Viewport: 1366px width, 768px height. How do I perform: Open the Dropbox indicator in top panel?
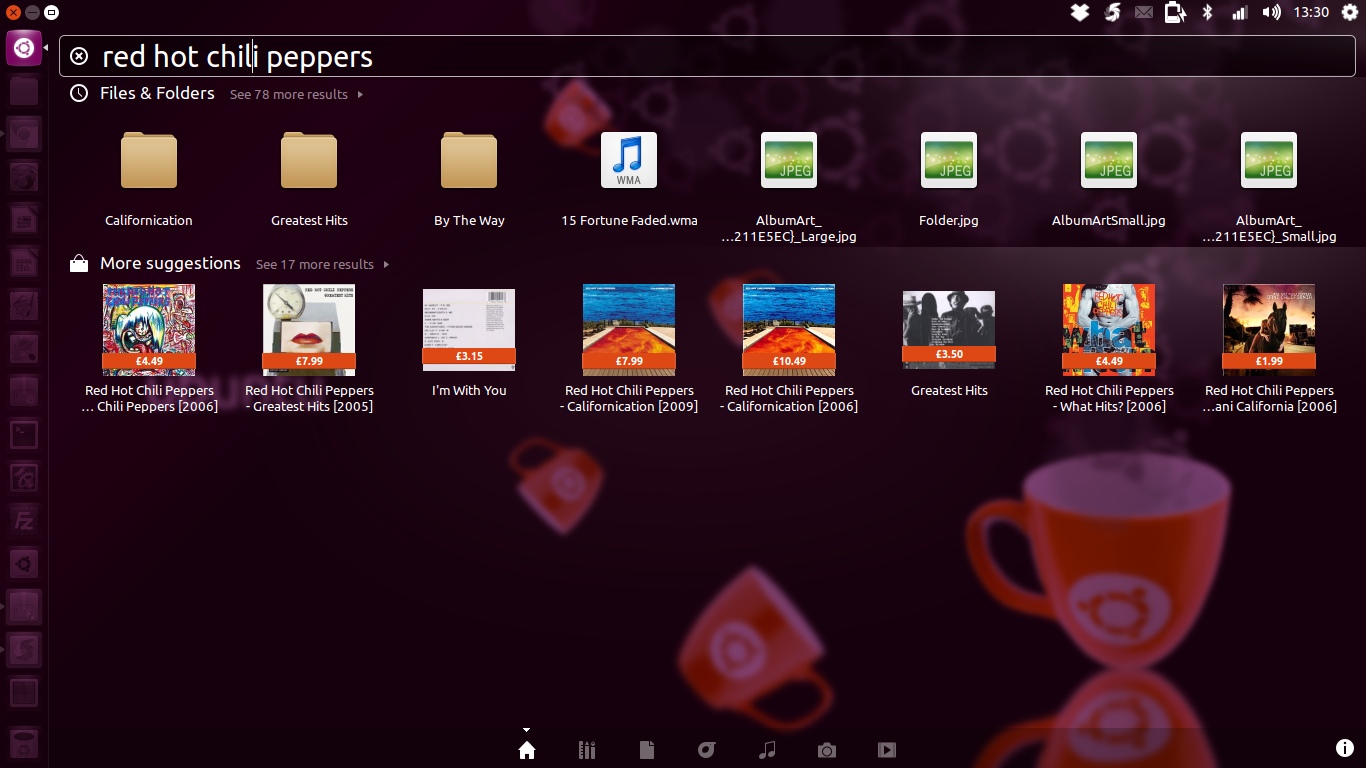[x=1079, y=12]
